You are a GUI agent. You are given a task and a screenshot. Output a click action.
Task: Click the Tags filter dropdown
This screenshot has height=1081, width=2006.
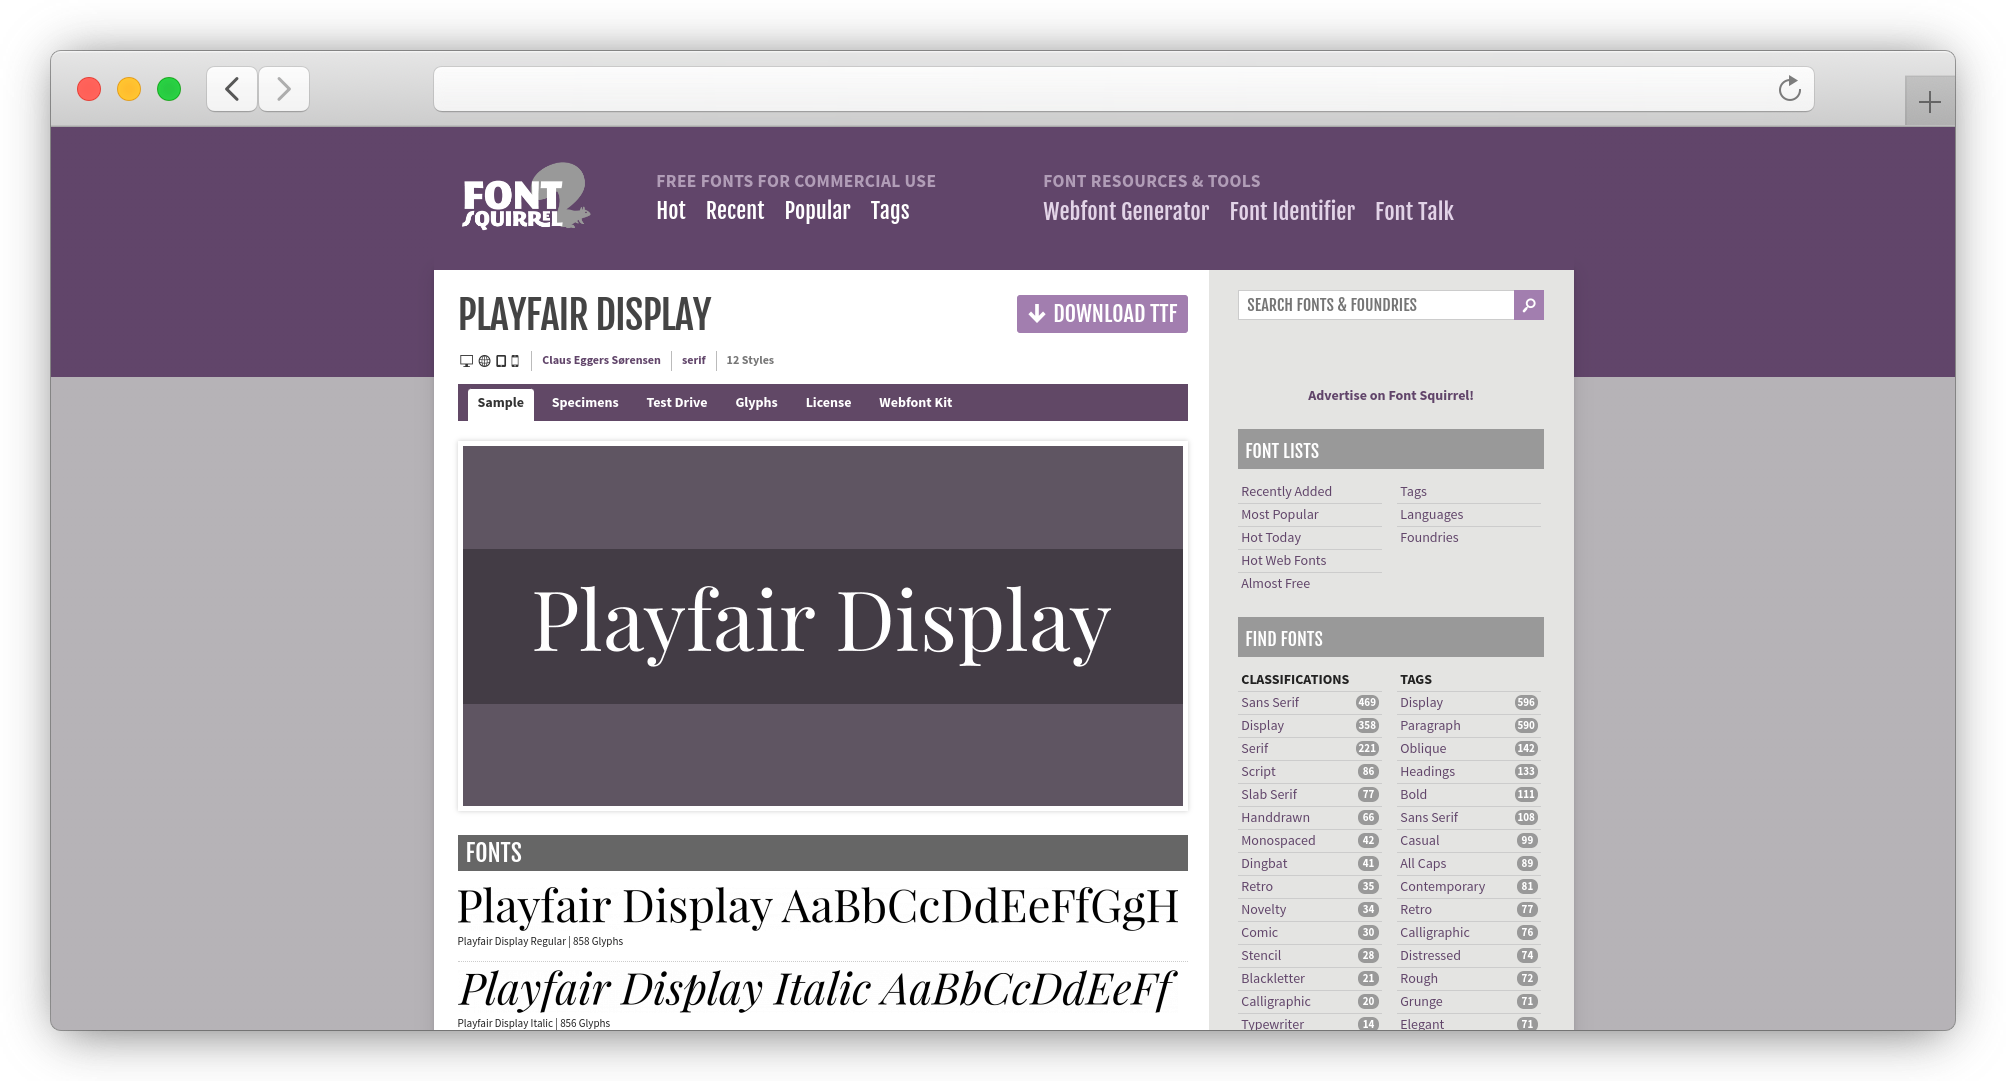coord(889,210)
